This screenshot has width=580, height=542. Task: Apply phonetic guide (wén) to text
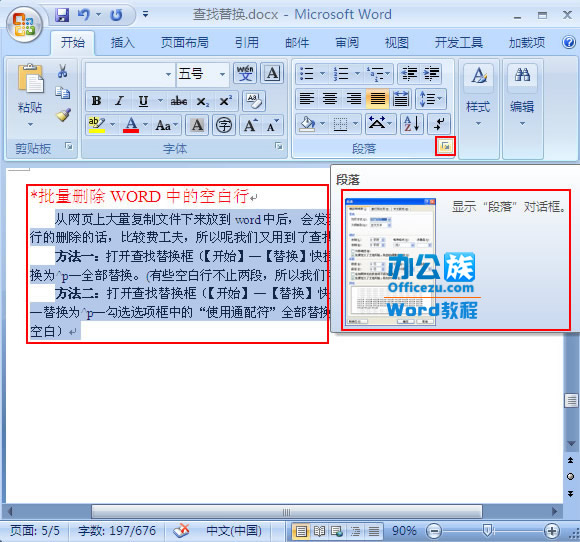245,73
